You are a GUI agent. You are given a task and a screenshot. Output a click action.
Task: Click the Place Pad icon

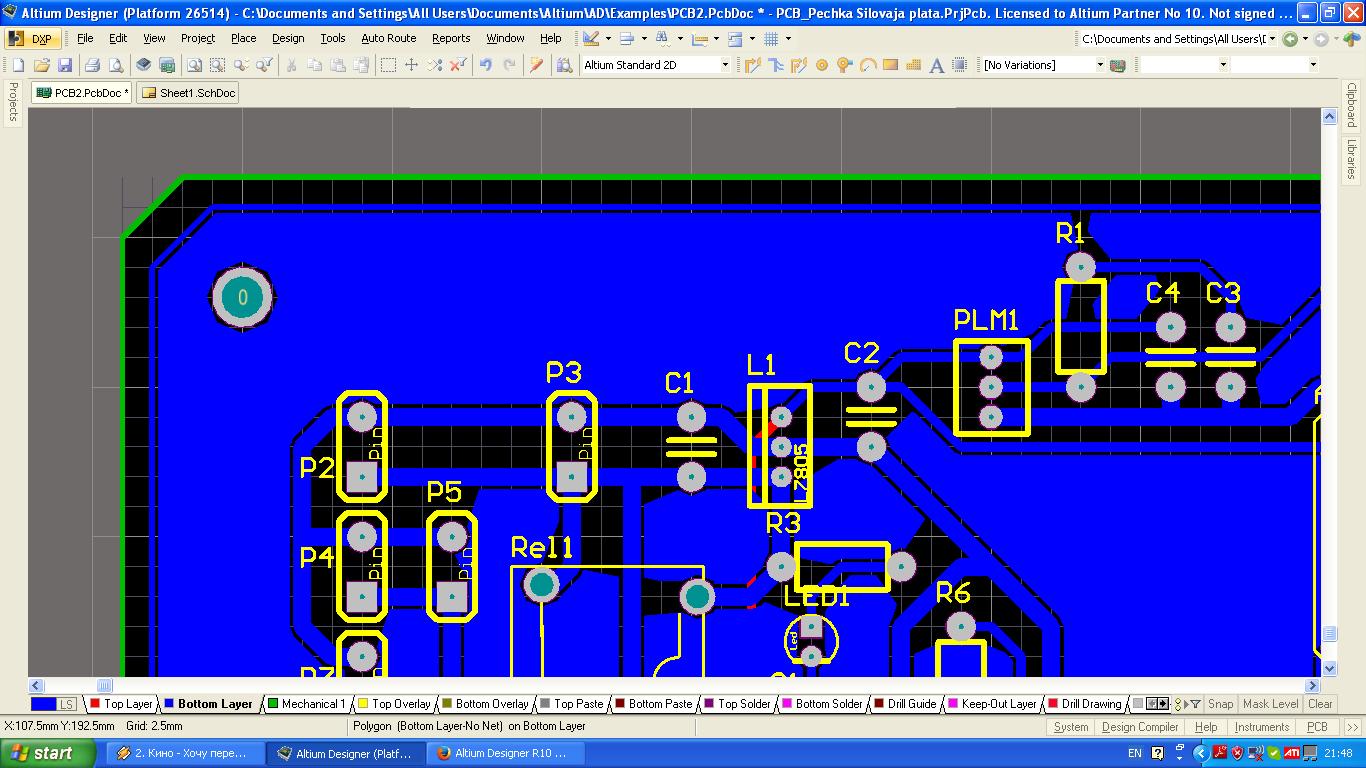(822, 65)
